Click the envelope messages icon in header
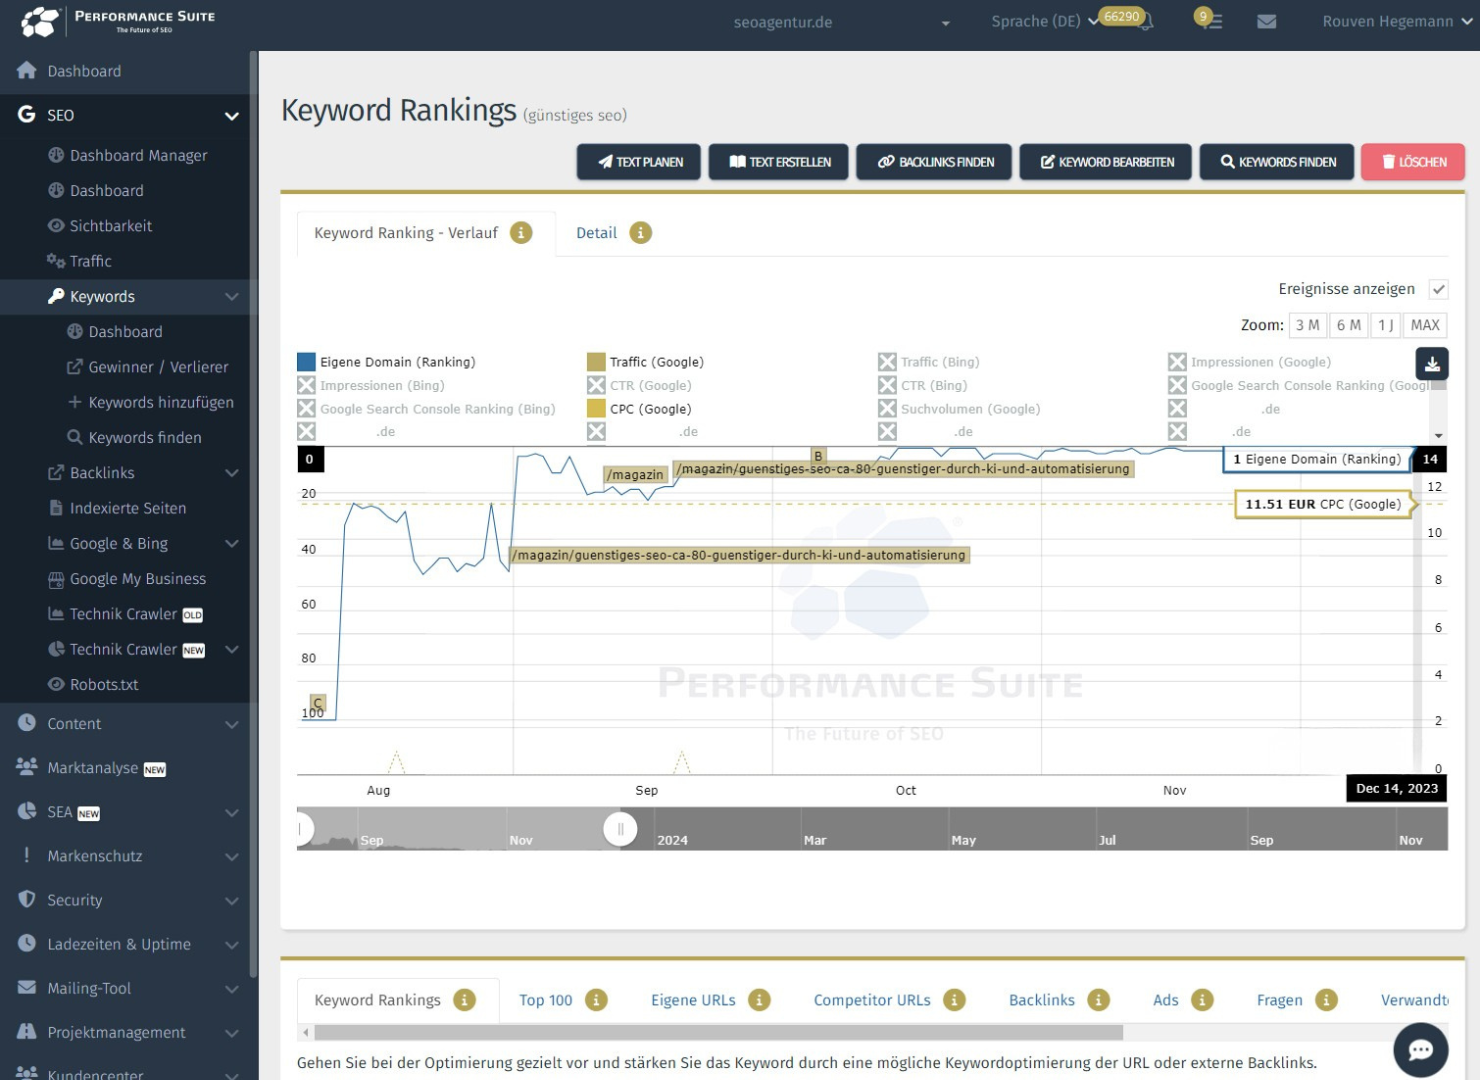The width and height of the screenshot is (1480, 1080). click(1266, 21)
